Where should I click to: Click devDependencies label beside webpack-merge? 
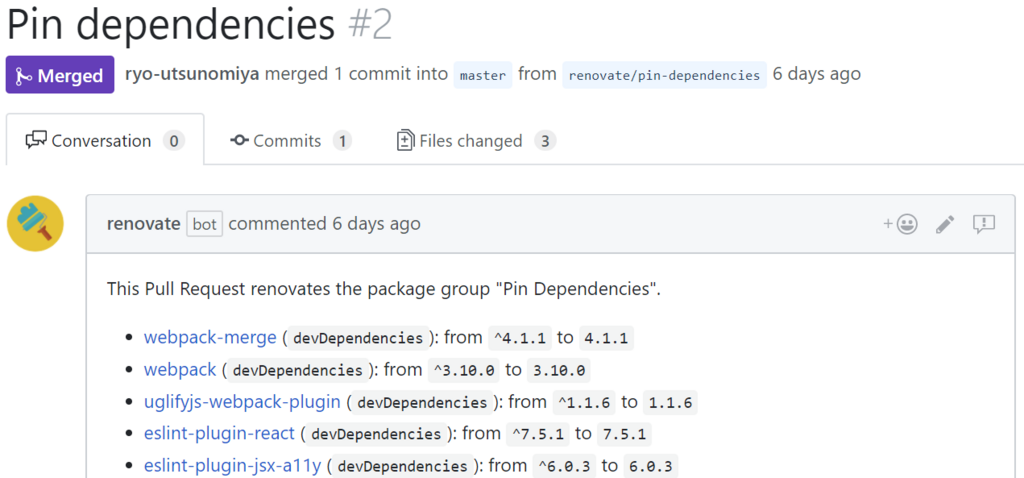click(x=358, y=338)
